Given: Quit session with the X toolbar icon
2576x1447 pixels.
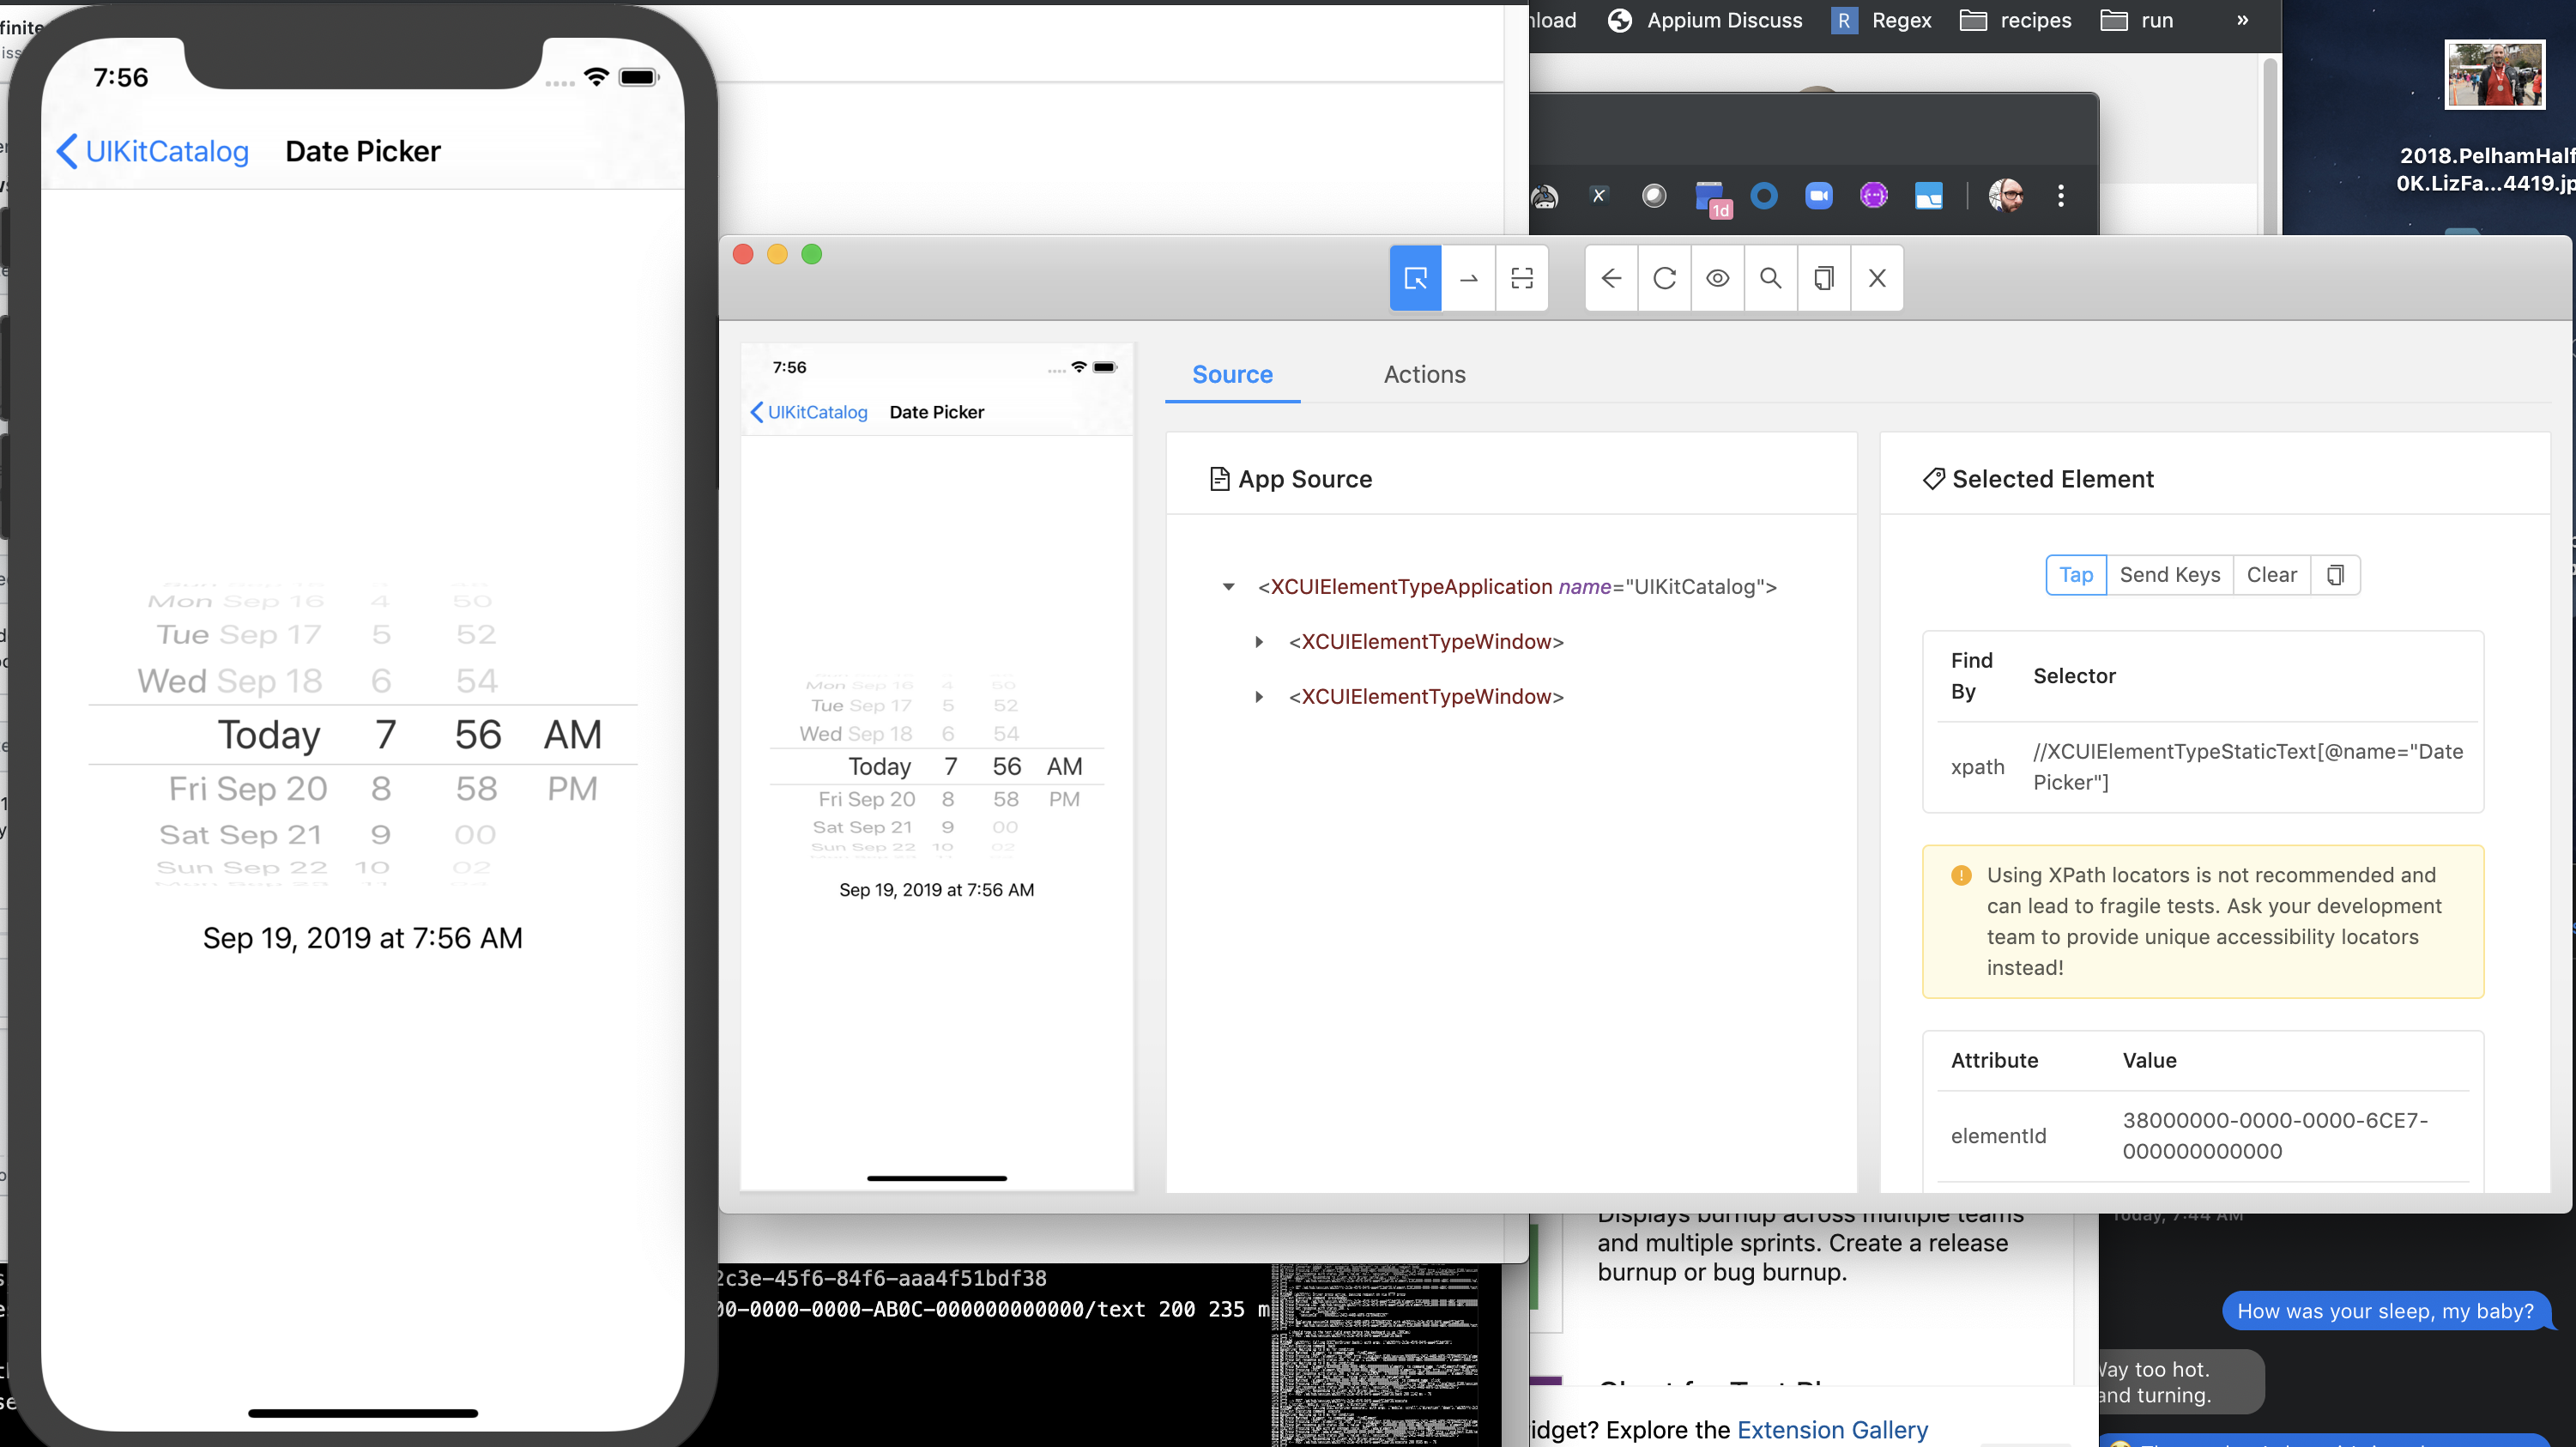Looking at the screenshot, I should [x=1877, y=278].
